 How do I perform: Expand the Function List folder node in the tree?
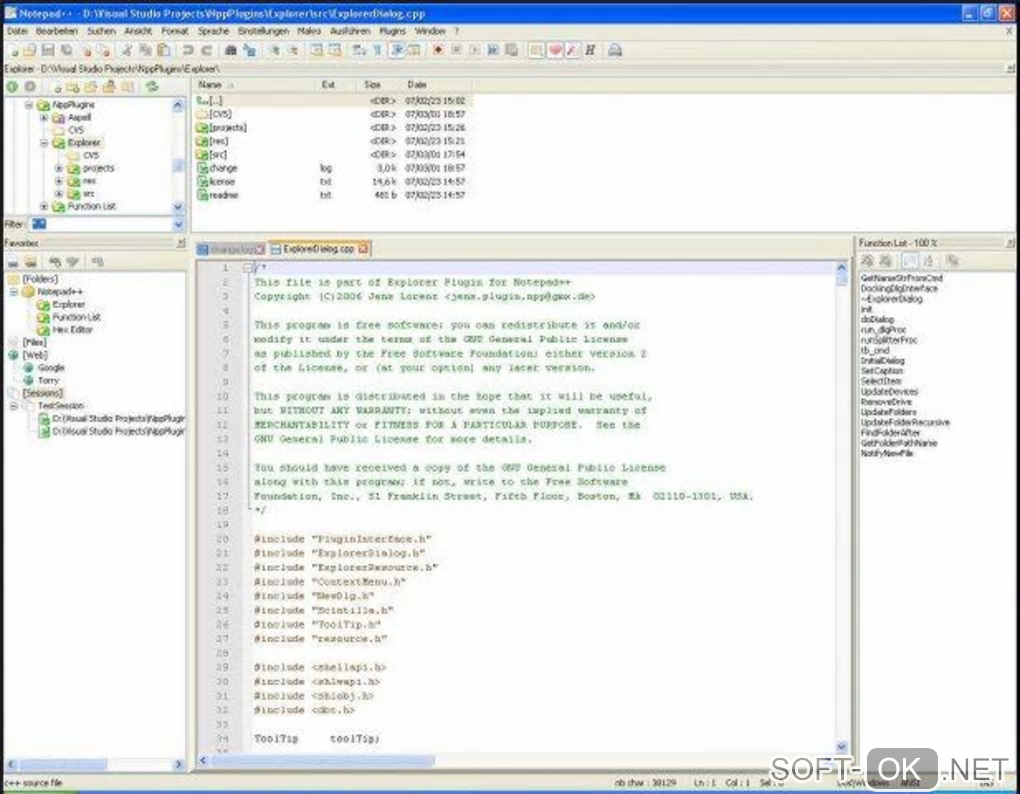point(44,207)
